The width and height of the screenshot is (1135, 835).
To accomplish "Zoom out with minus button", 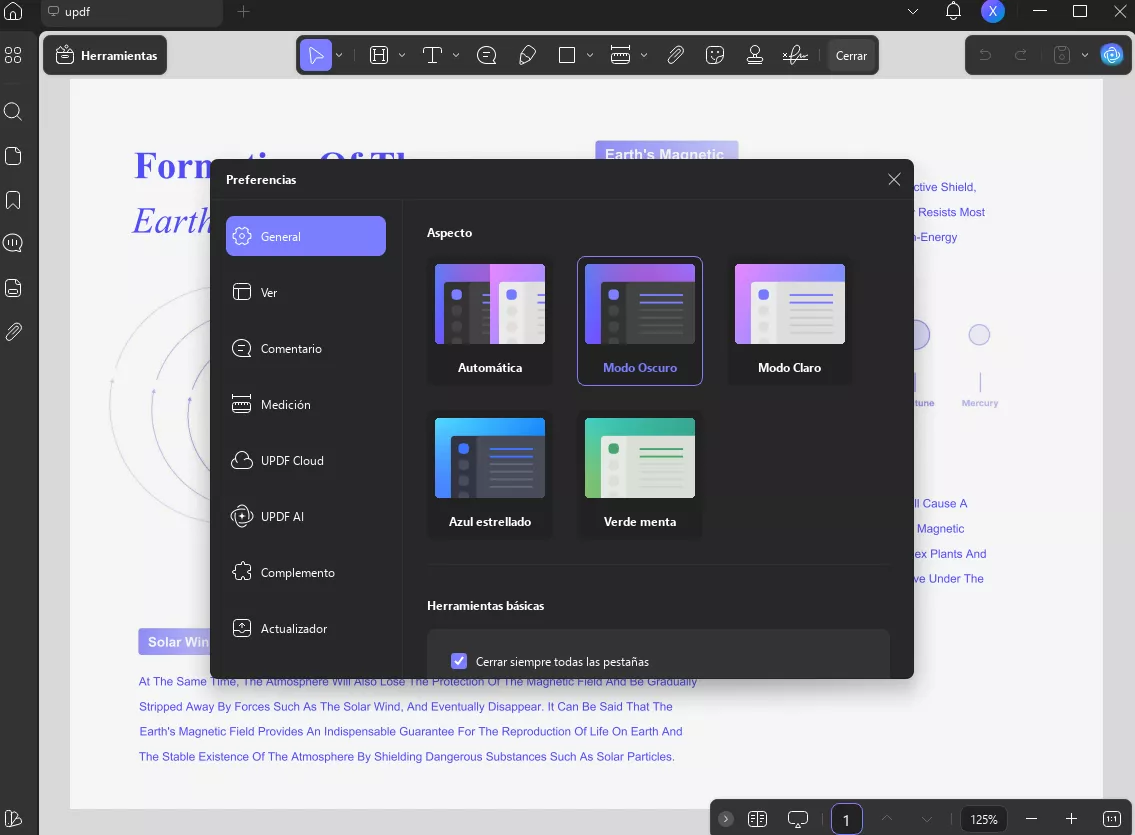I will tap(1031, 818).
